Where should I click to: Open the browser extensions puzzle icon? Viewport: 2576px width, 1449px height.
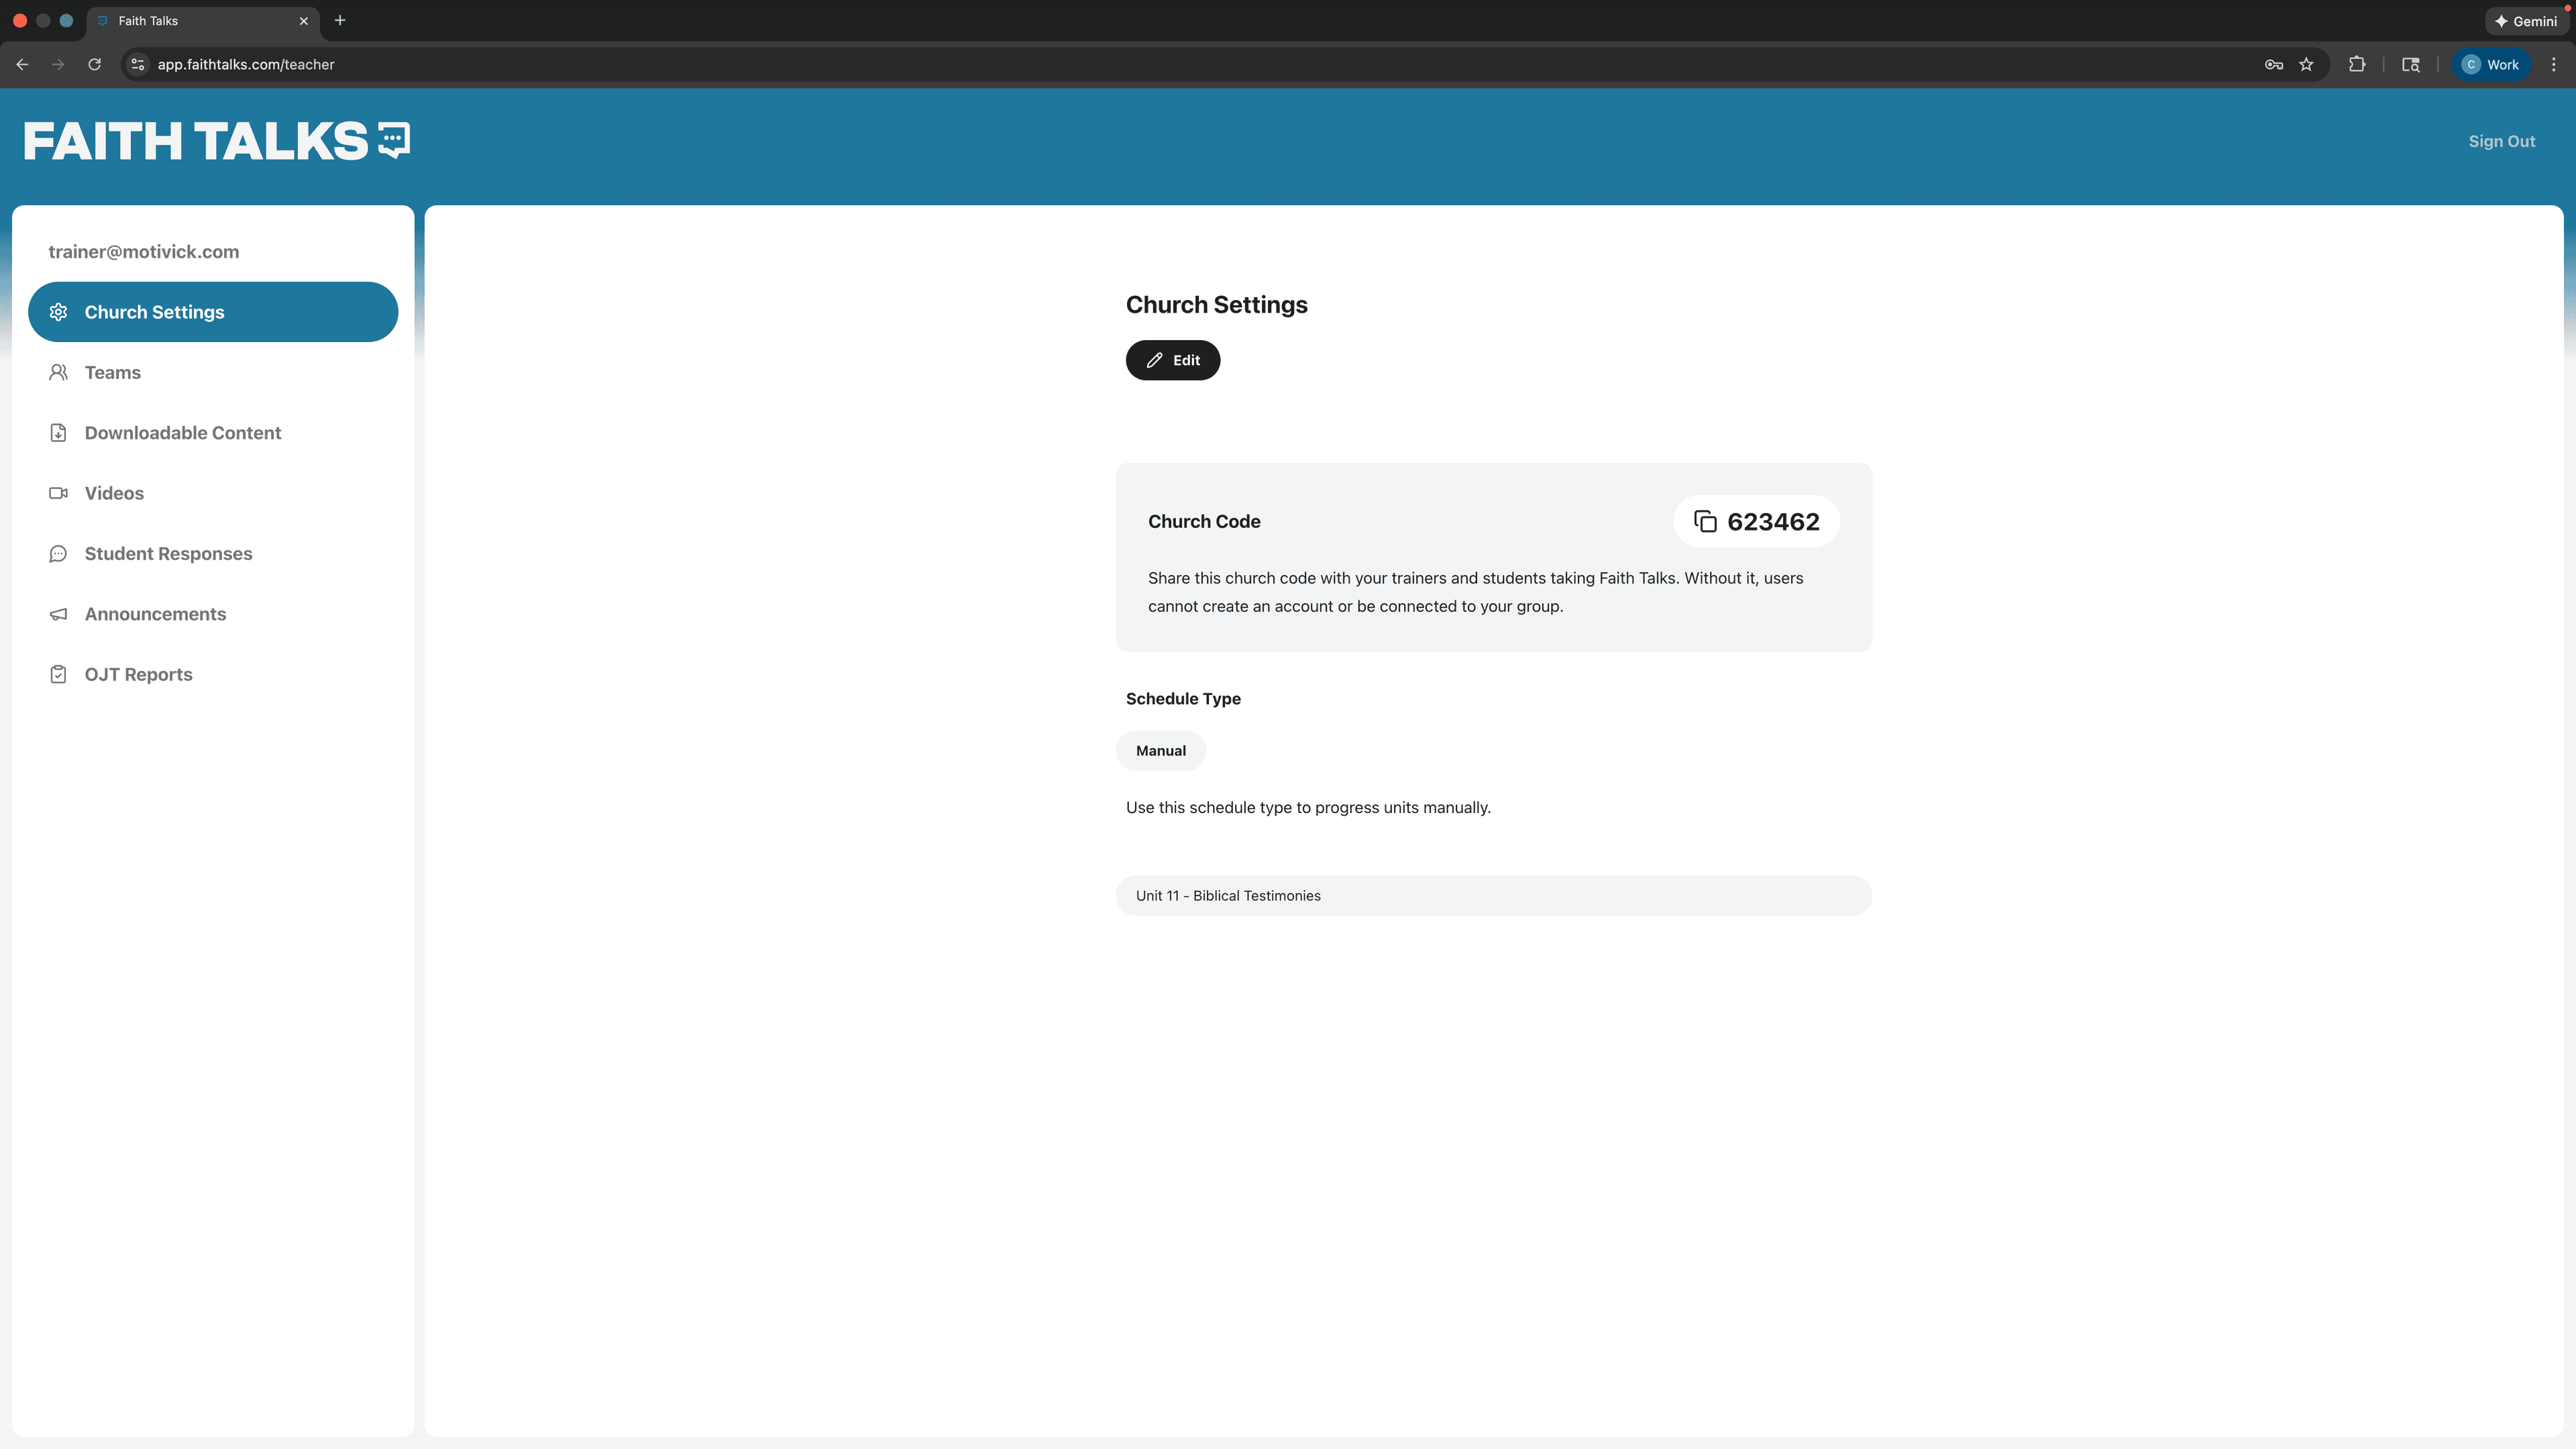pos(2357,64)
